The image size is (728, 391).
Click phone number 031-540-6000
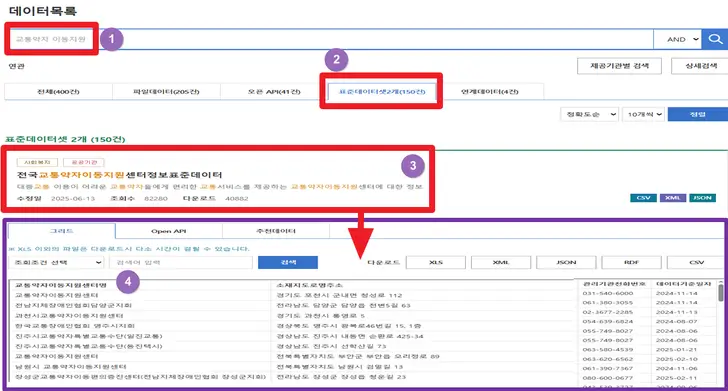click(608, 293)
